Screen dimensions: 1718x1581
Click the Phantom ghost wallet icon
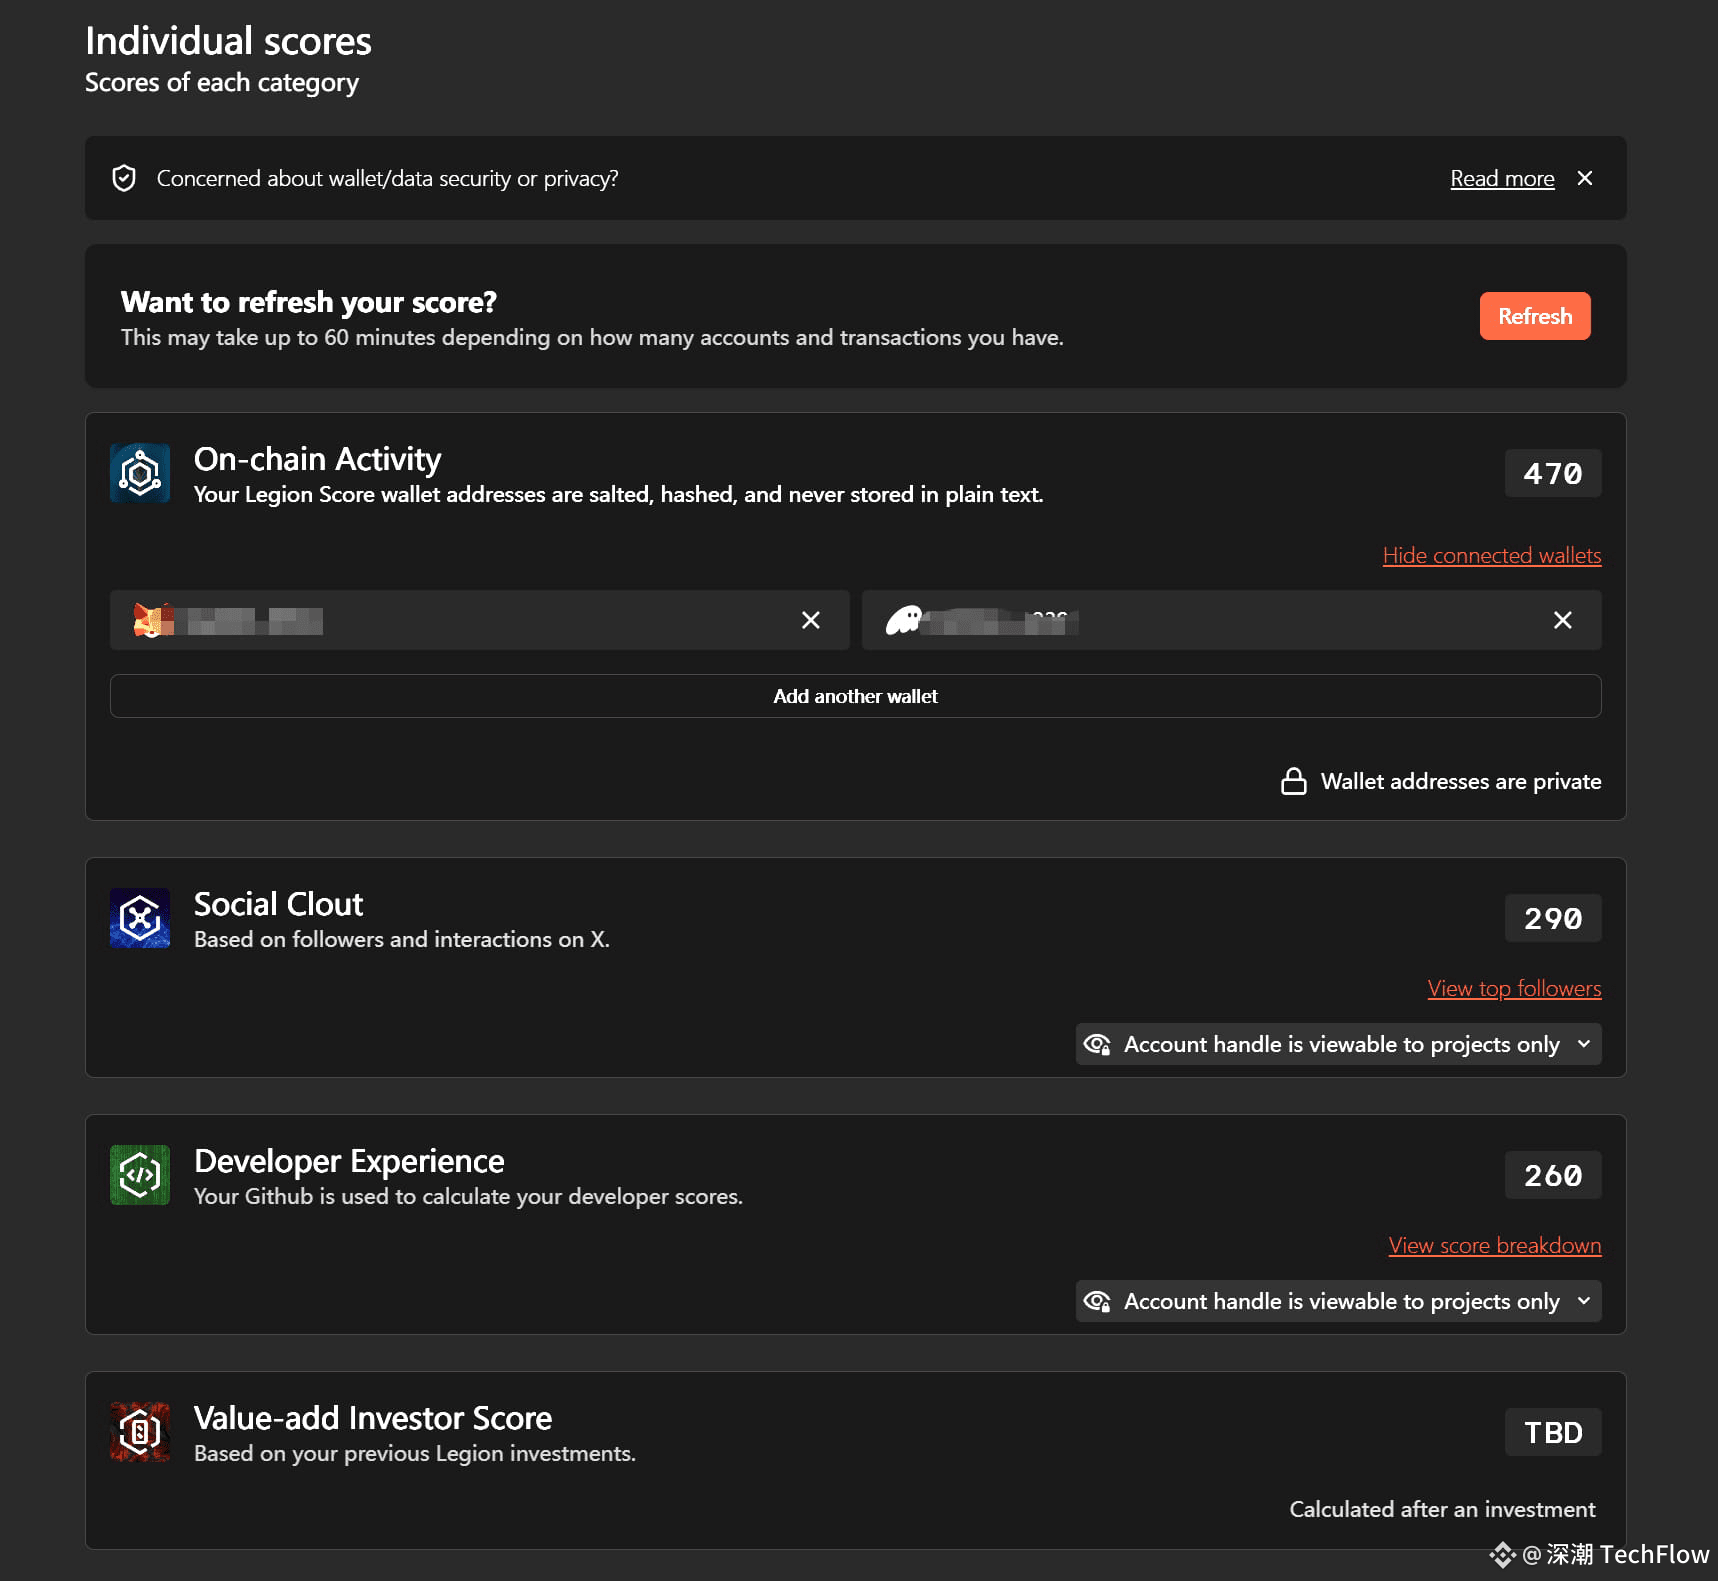[x=904, y=620]
